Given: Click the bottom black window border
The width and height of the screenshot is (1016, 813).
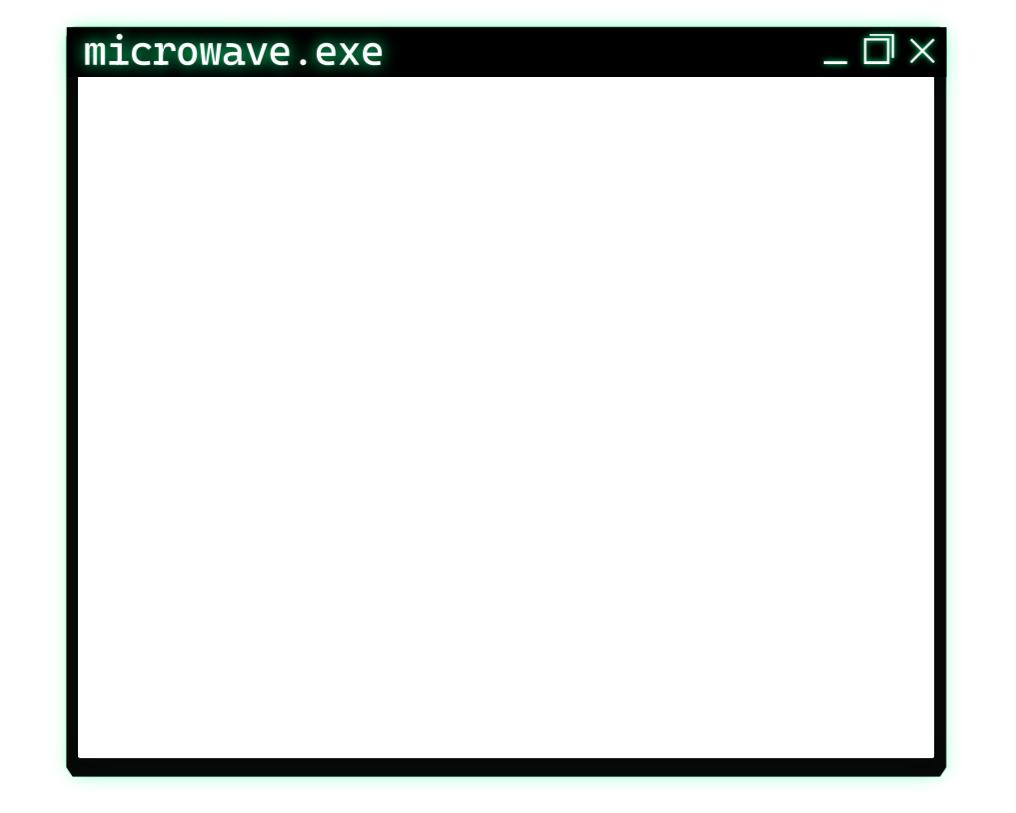Looking at the screenshot, I should point(506,767).
